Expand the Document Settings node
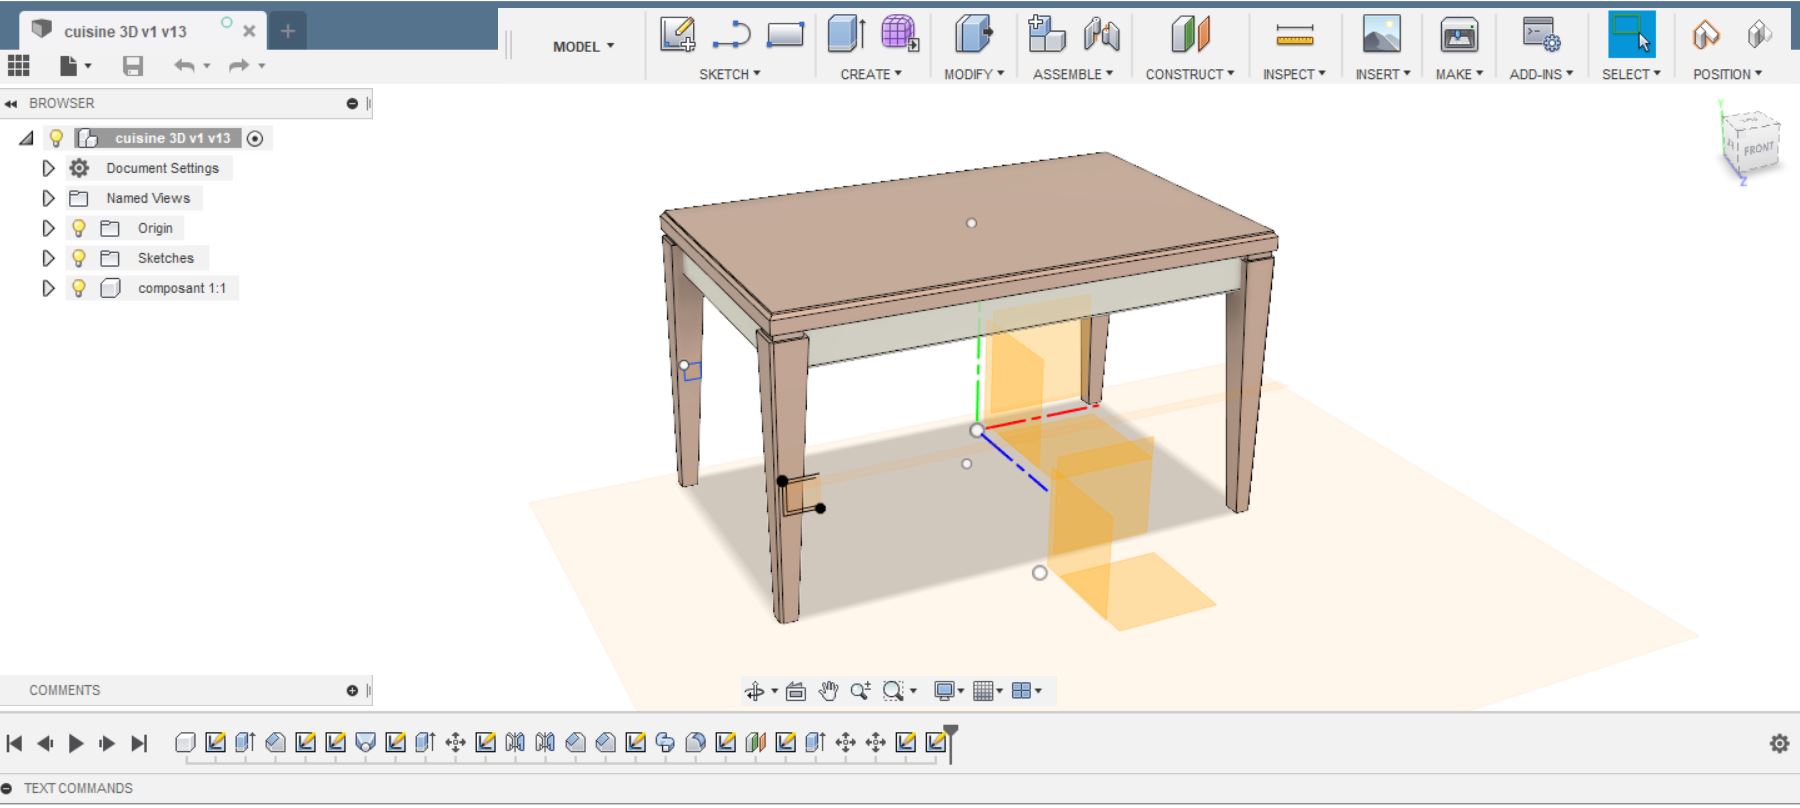The image size is (1800, 808). pyautogui.click(x=48, y=168)
